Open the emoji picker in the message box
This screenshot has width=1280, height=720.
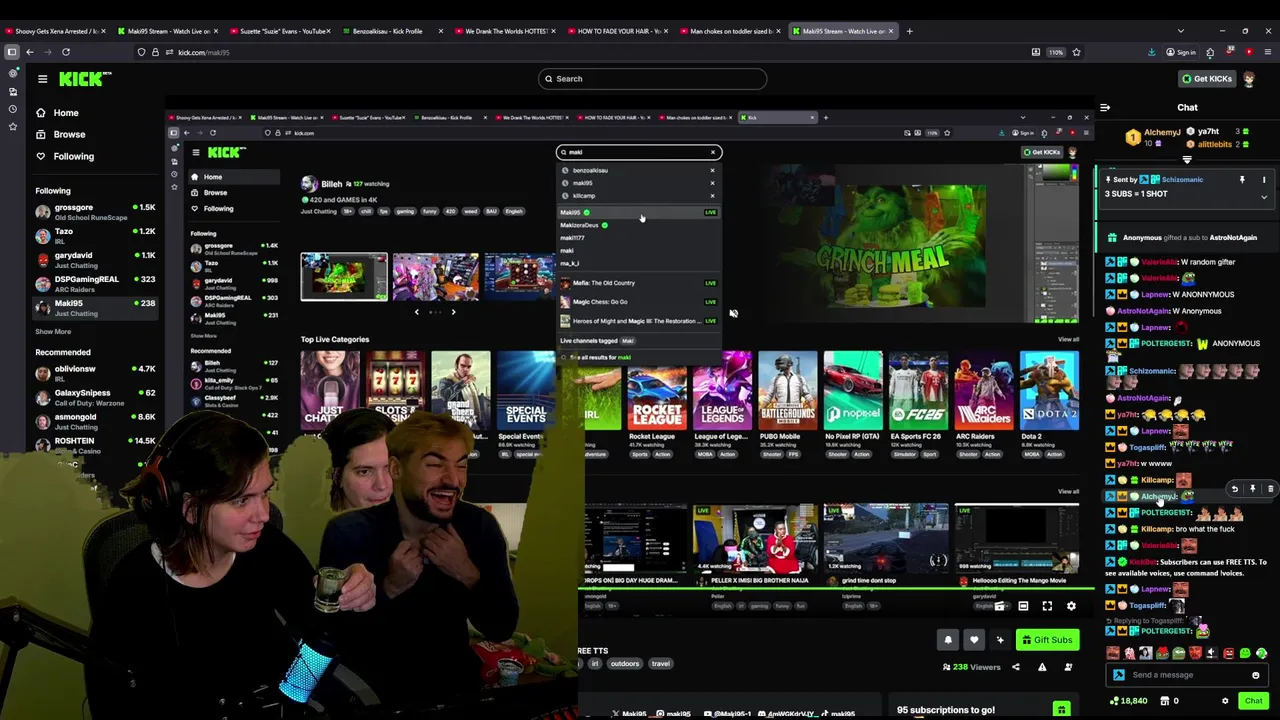1256,675
